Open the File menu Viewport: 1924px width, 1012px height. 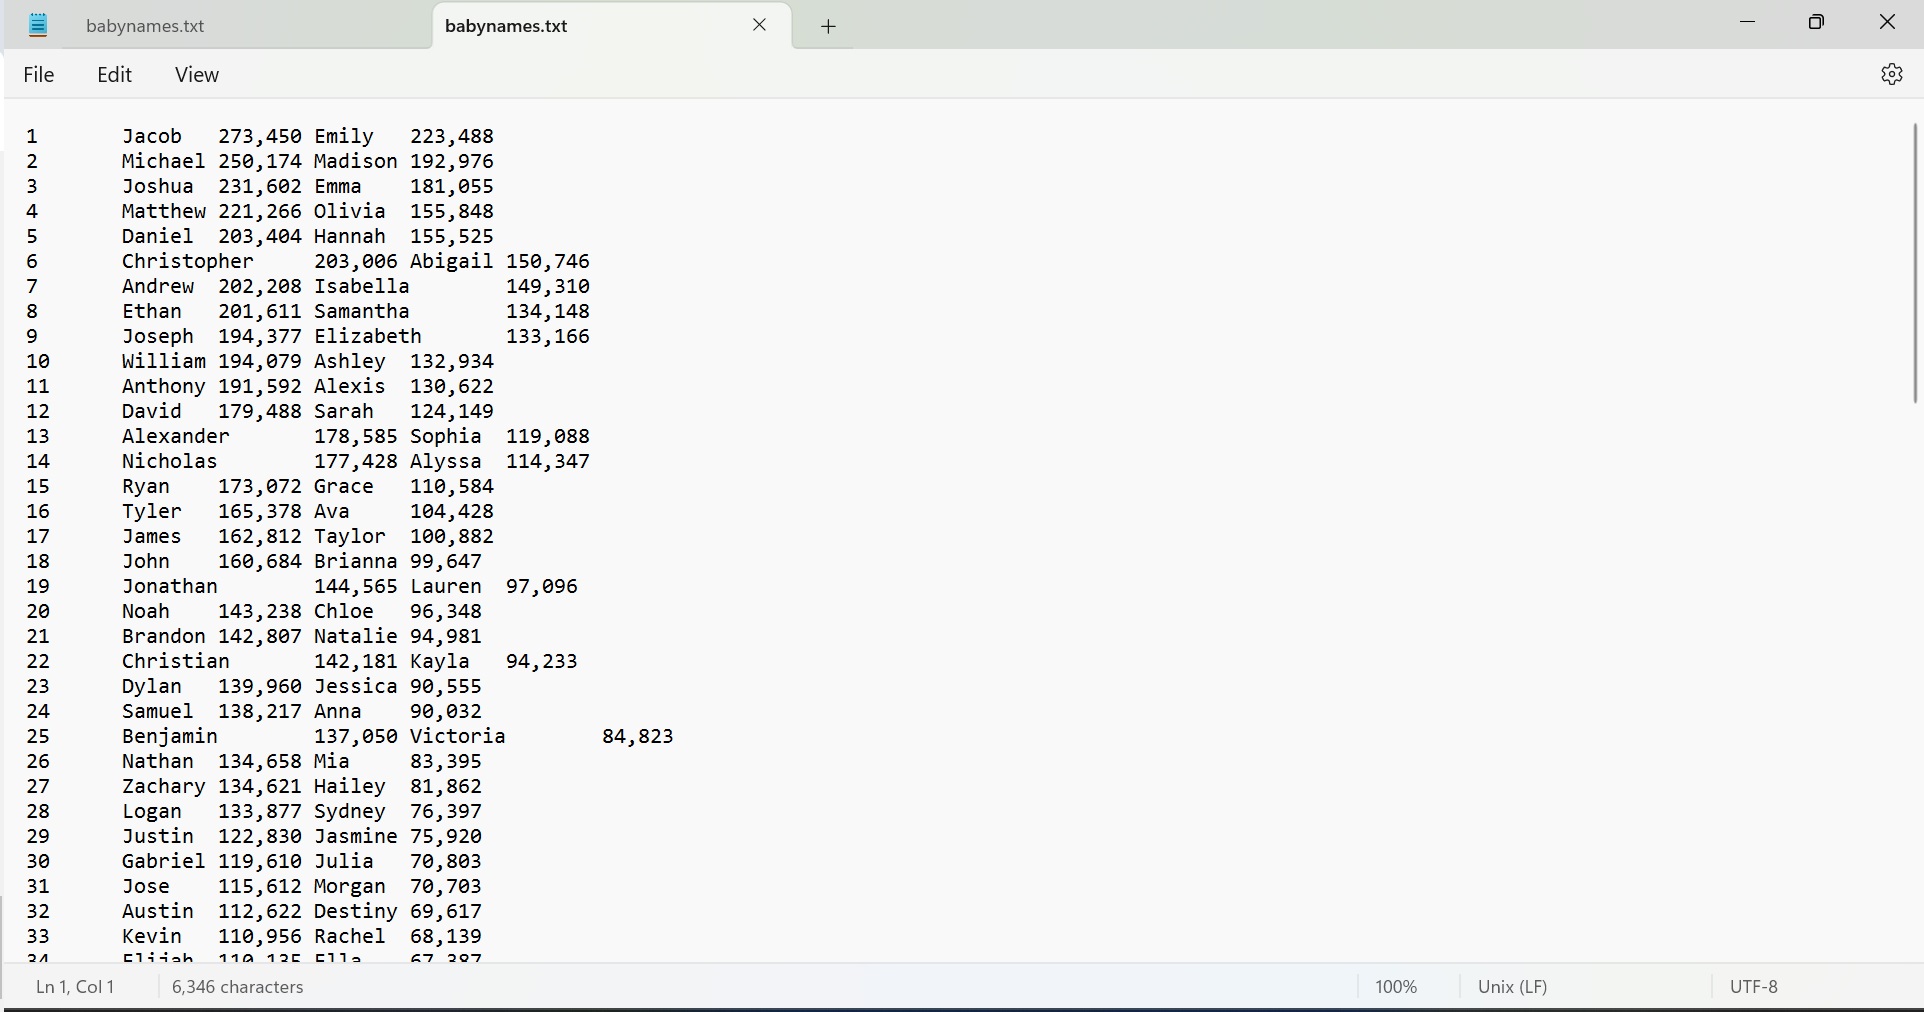(39, 75)
